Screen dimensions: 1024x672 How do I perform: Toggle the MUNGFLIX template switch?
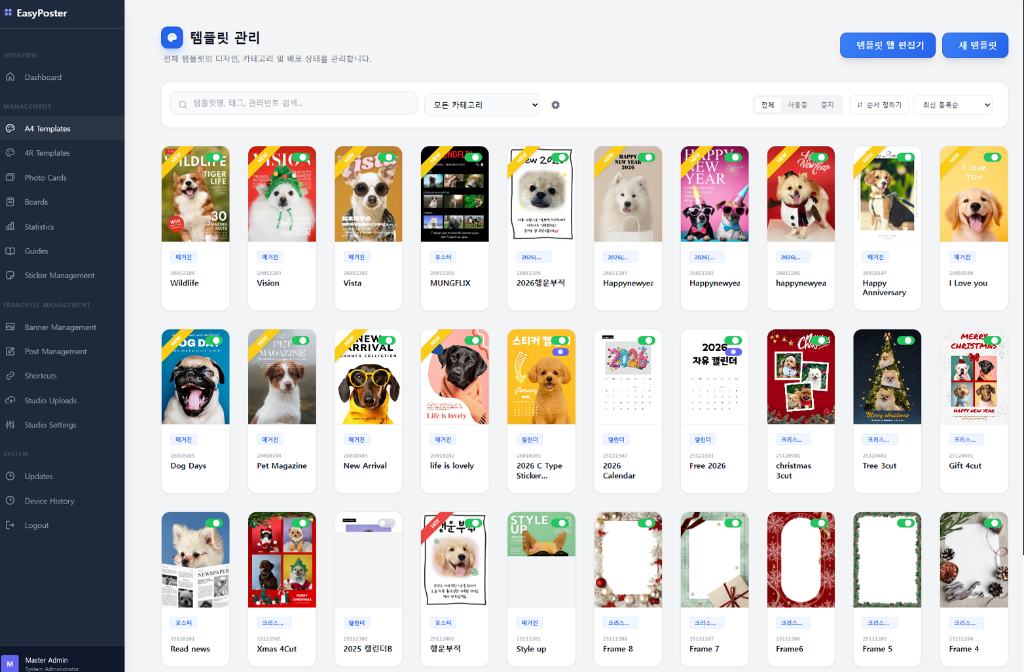[x=473, y=157]
